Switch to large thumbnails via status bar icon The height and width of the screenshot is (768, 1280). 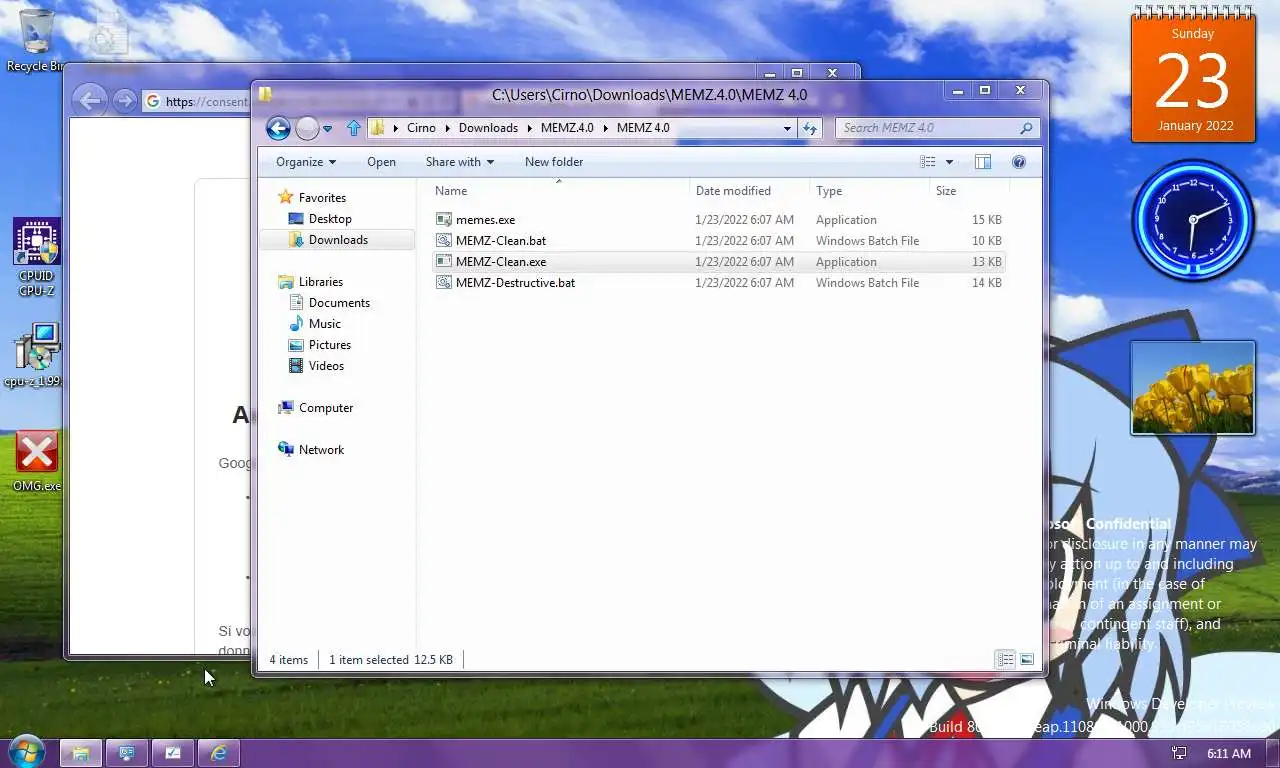point(1027,660)
